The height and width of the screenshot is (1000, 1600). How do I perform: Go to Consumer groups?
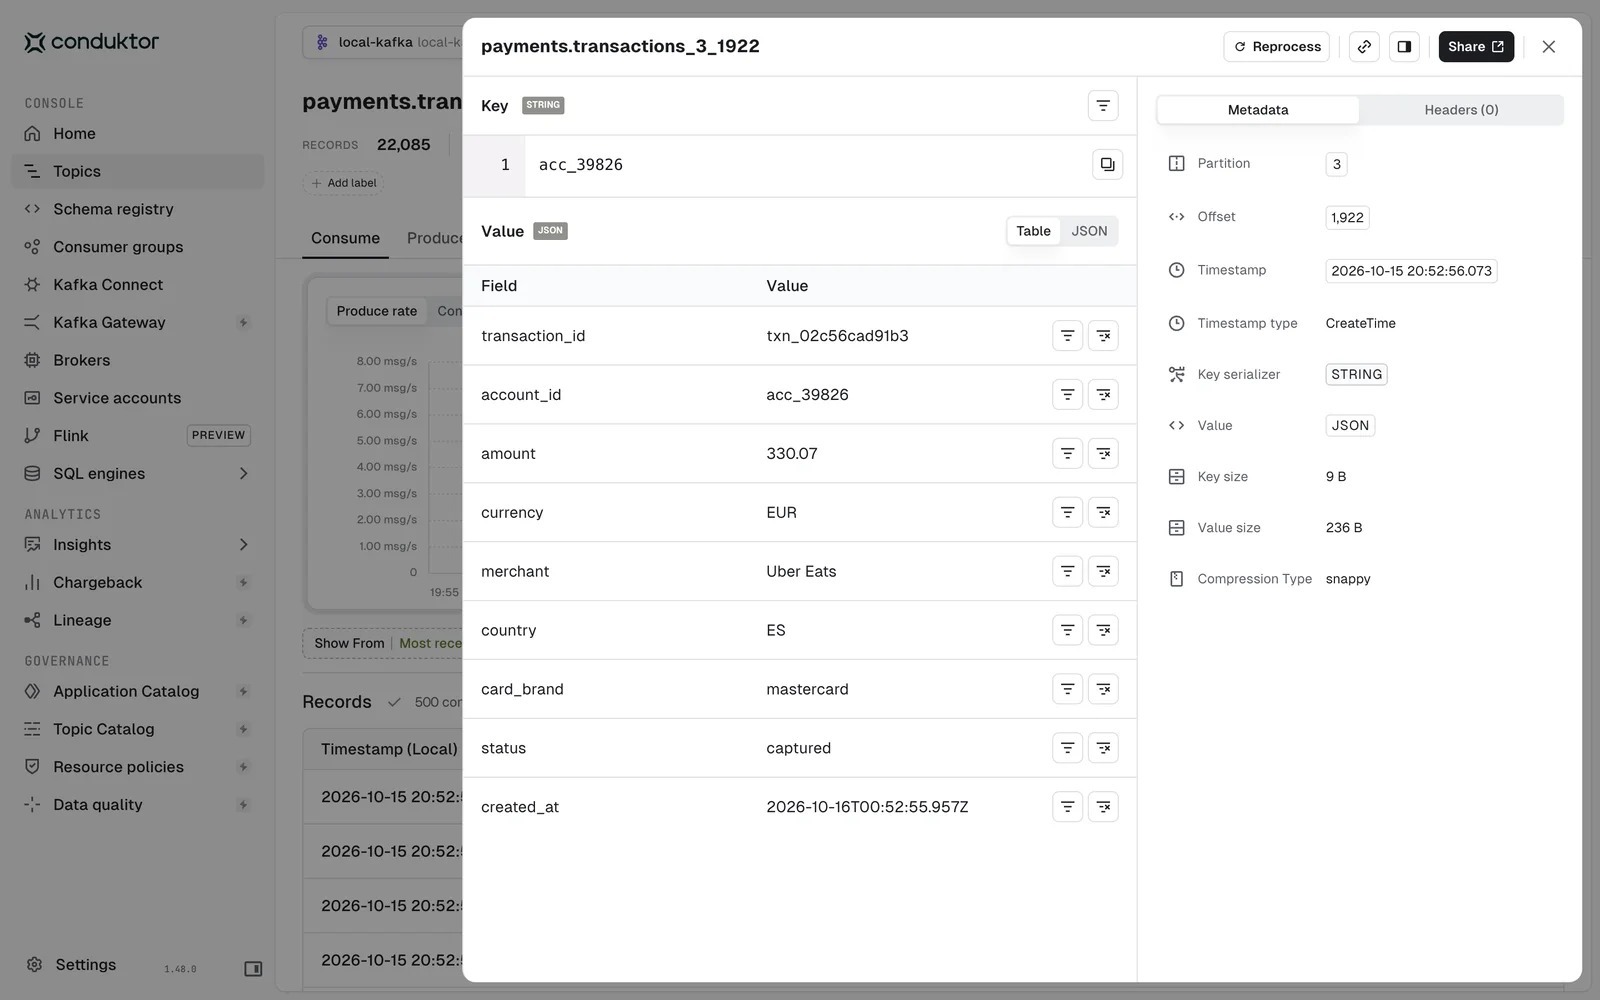[138, 247]
